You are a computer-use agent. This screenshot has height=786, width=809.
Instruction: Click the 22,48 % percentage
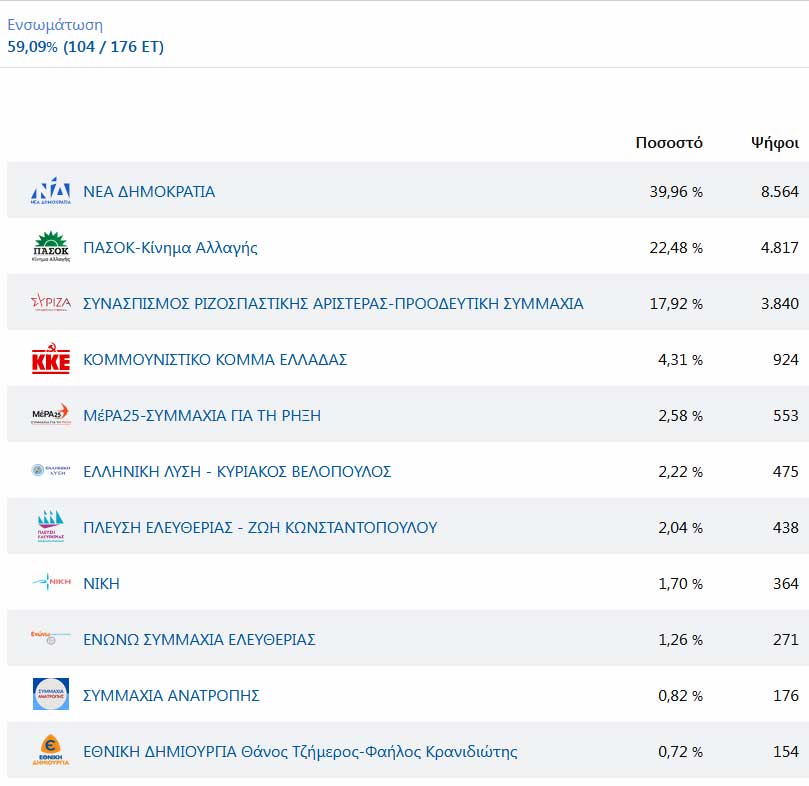click(x=676, y=248)
